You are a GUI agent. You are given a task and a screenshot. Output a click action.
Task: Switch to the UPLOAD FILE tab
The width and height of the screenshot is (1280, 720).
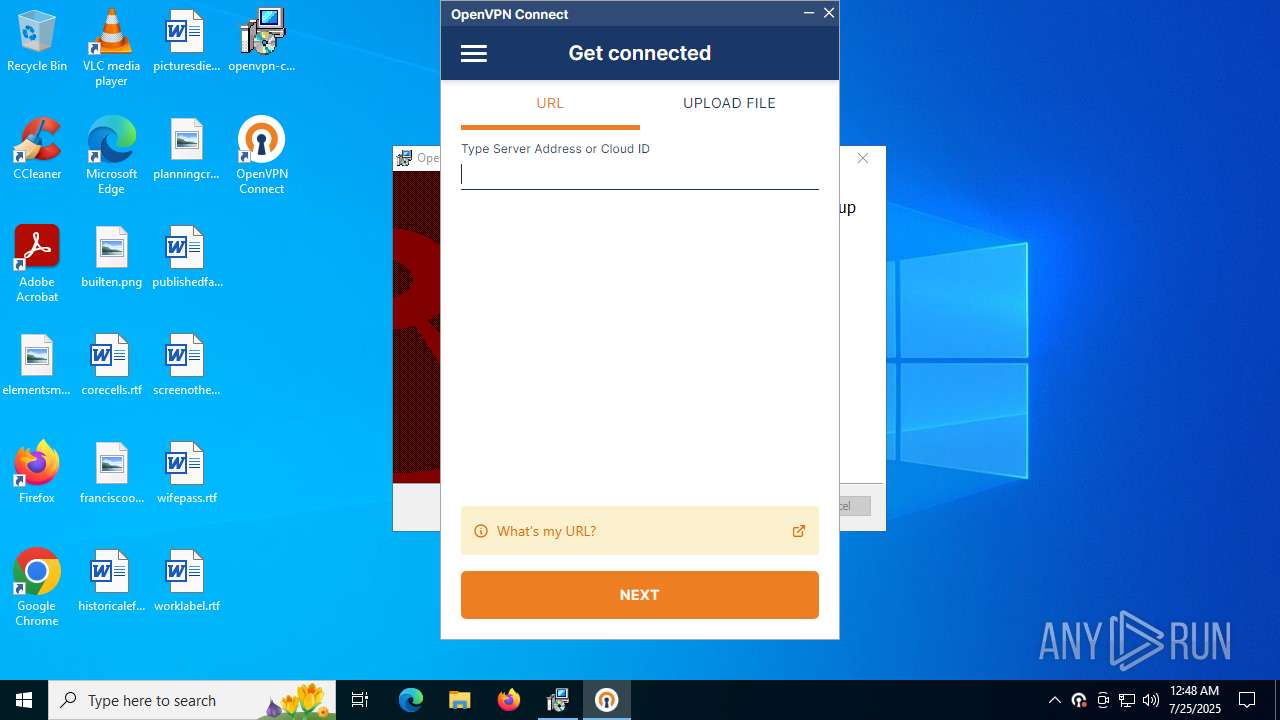point(729,103)
